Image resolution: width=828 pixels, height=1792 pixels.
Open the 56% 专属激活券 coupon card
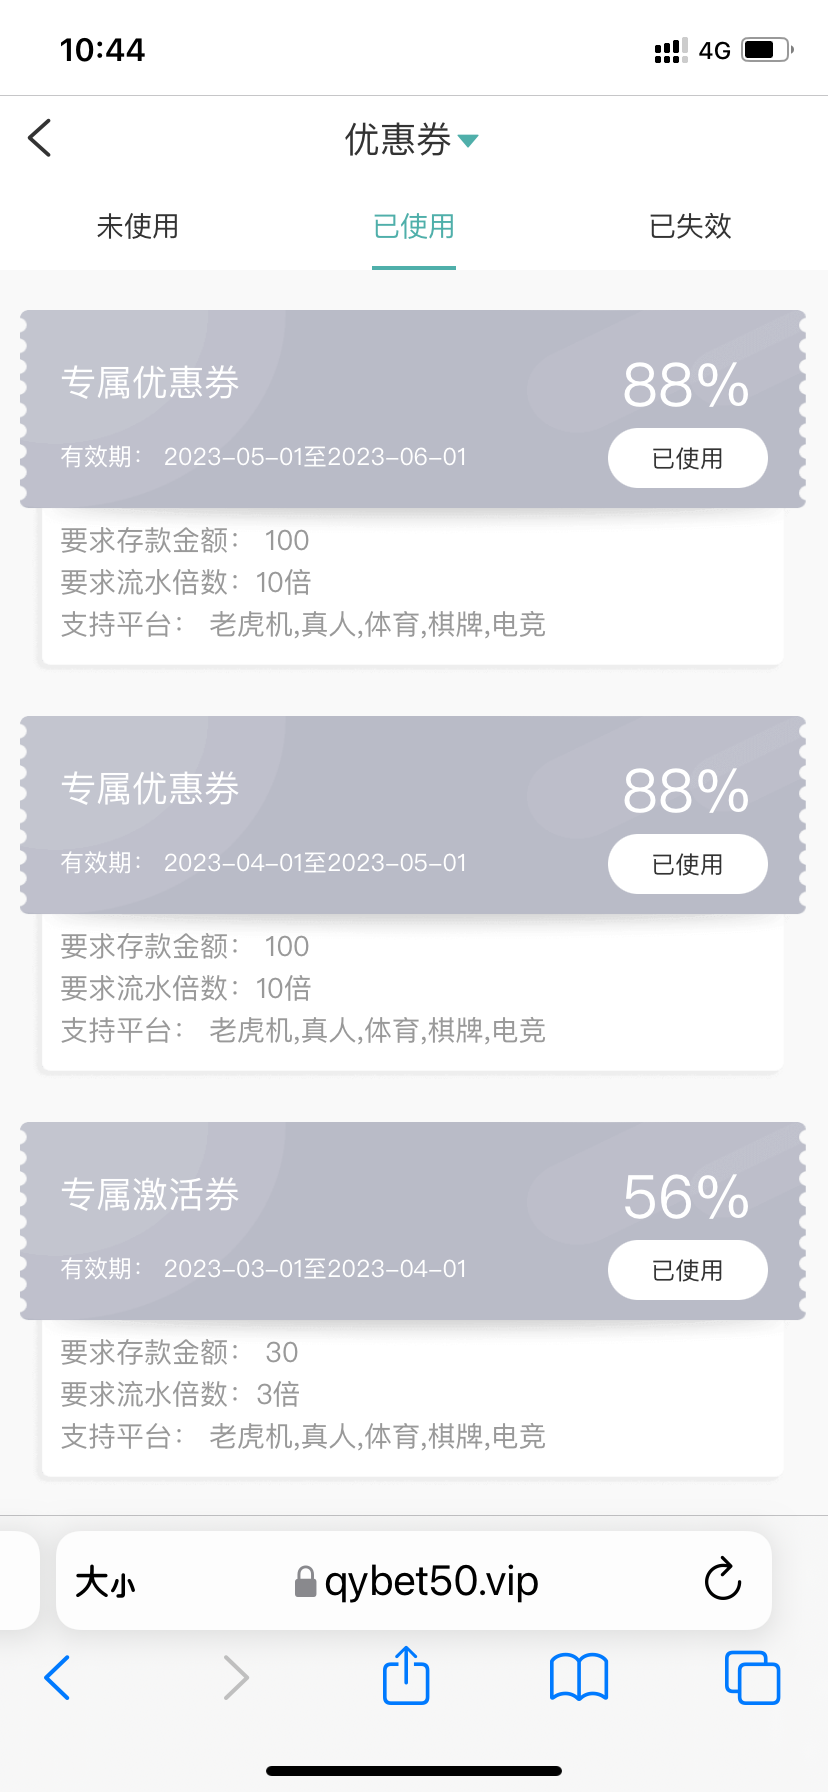coord(414,1220)
